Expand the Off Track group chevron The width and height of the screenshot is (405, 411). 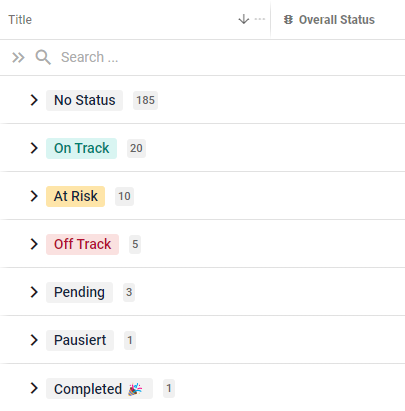coord(34,244)
